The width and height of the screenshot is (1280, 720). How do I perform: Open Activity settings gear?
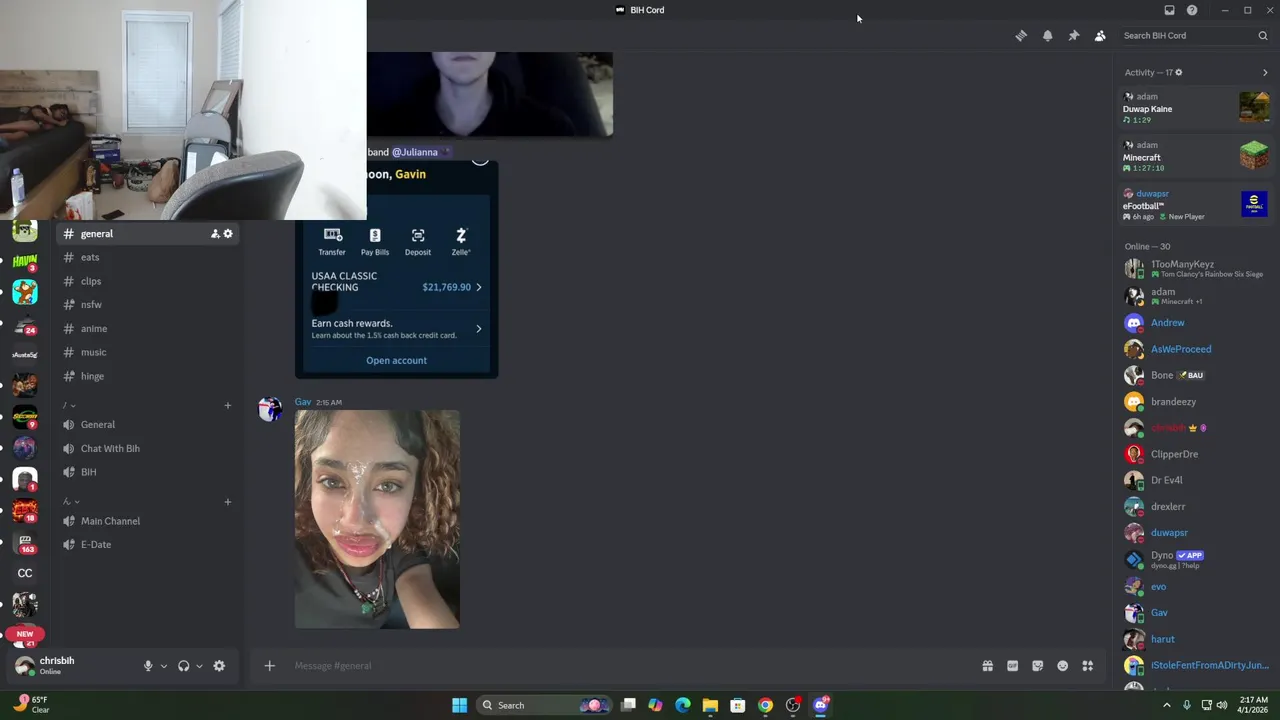1179,73
